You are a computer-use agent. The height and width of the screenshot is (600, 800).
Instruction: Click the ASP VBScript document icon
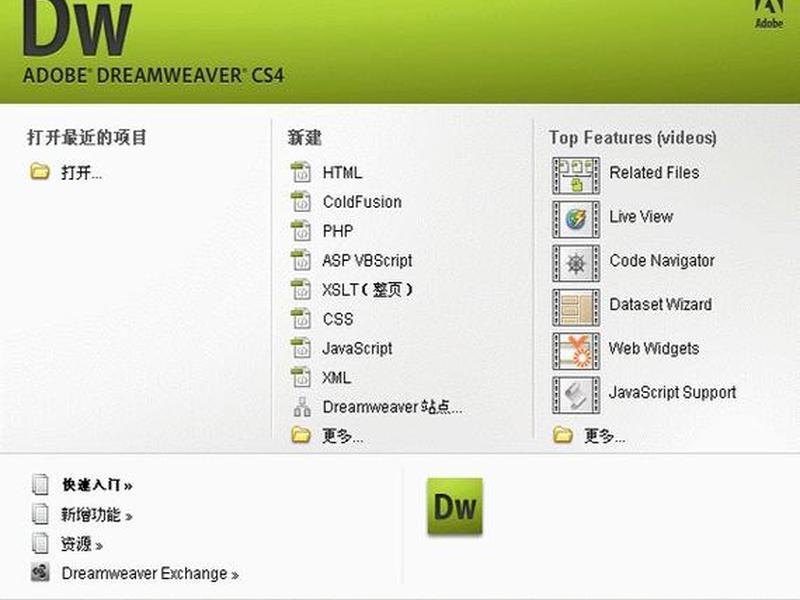point(301,260)
